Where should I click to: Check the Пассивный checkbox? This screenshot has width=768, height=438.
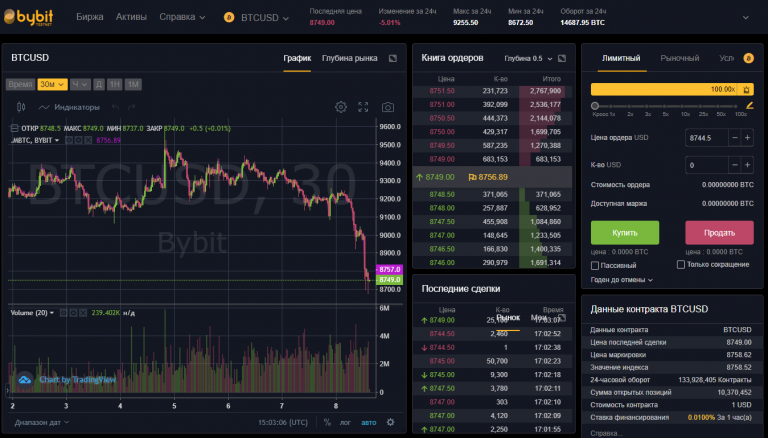[x=596, y=265]
